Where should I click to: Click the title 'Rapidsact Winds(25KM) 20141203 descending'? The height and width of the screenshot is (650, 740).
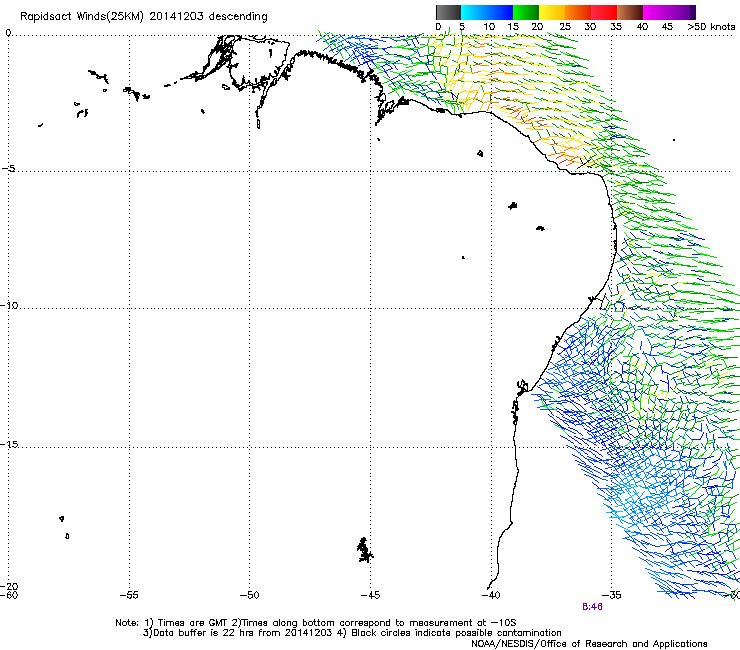[143, 16]
